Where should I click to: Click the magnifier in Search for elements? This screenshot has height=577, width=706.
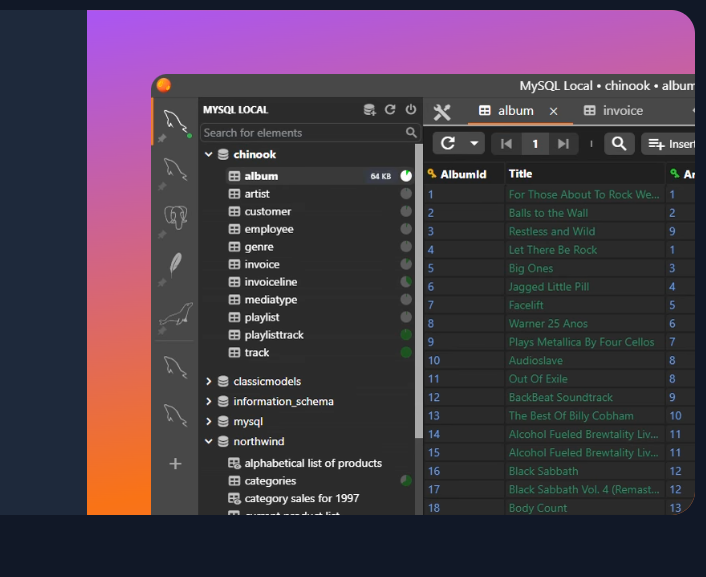[411, 132]
